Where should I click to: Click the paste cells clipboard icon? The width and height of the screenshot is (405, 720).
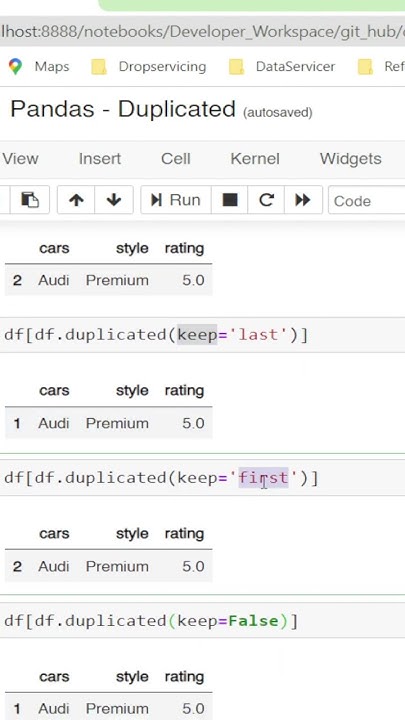tap(30, 200)
